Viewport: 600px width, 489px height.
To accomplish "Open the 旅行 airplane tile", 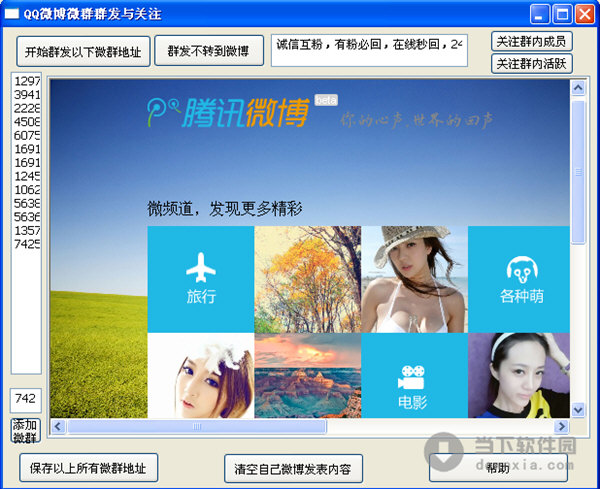I will 201,279.
